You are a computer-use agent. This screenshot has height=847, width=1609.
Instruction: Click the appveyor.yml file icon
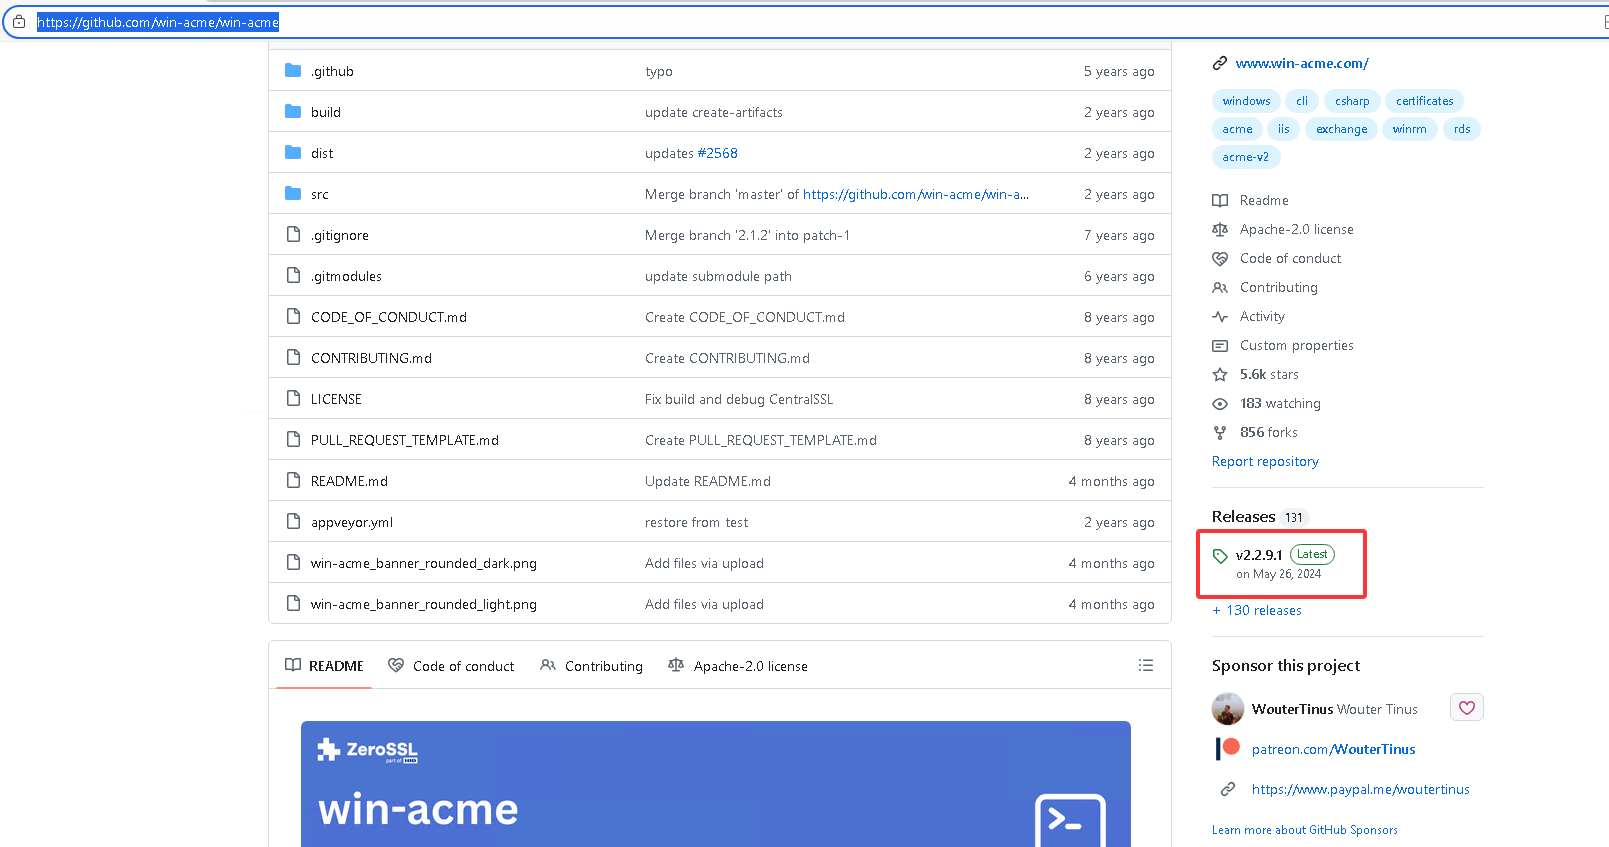click(293, 521)
